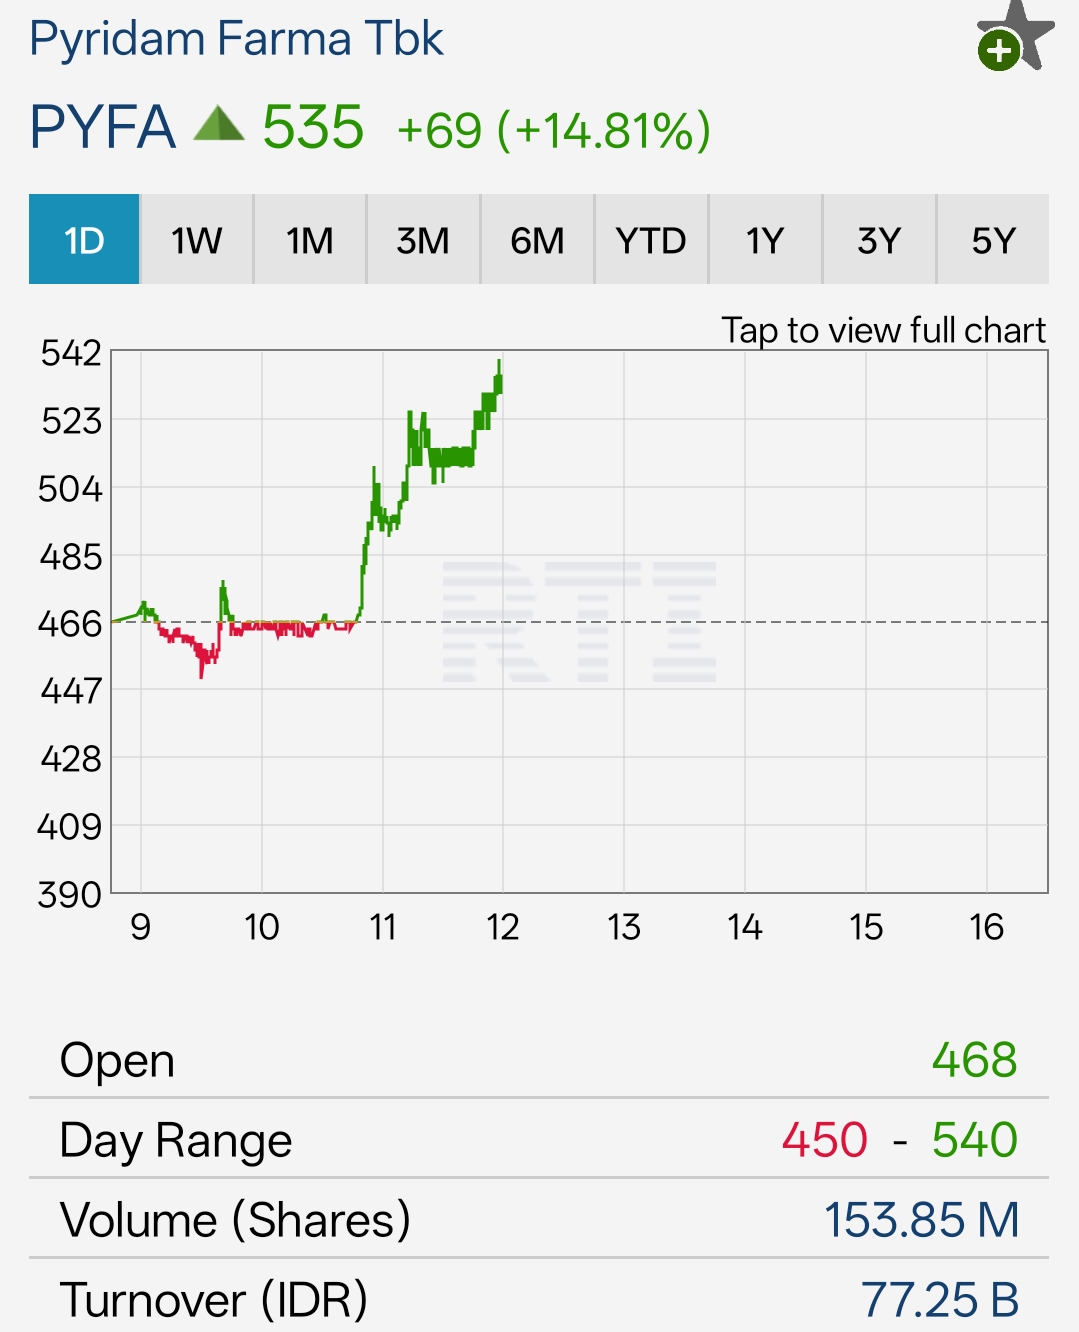Click the price change +69 (+14.81%)
This screenshot has height=1332, width=1079.
(554, 130)
